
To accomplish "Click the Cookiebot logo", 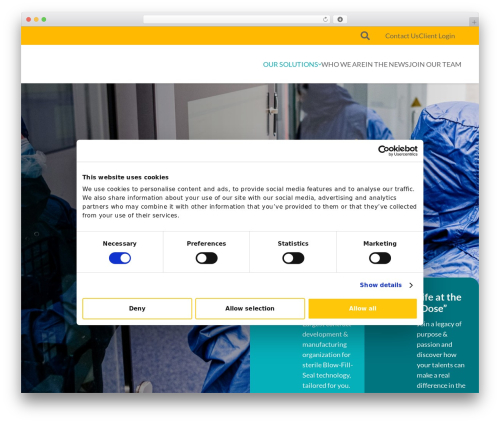I will [397, 150].
